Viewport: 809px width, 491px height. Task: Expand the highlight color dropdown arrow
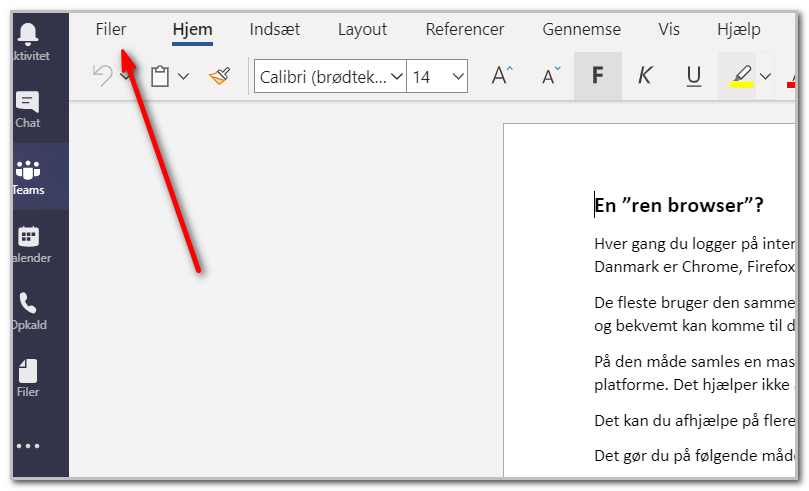coord(766,76)
